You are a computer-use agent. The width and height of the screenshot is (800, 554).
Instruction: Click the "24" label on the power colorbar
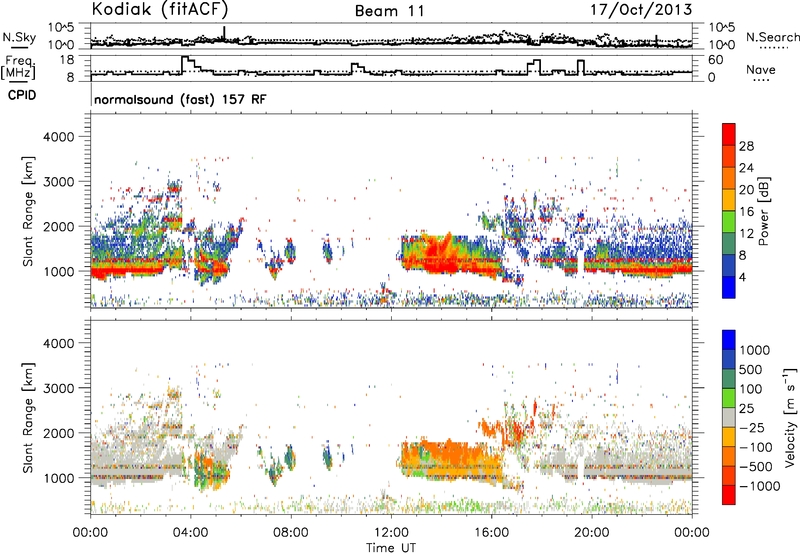746,168
